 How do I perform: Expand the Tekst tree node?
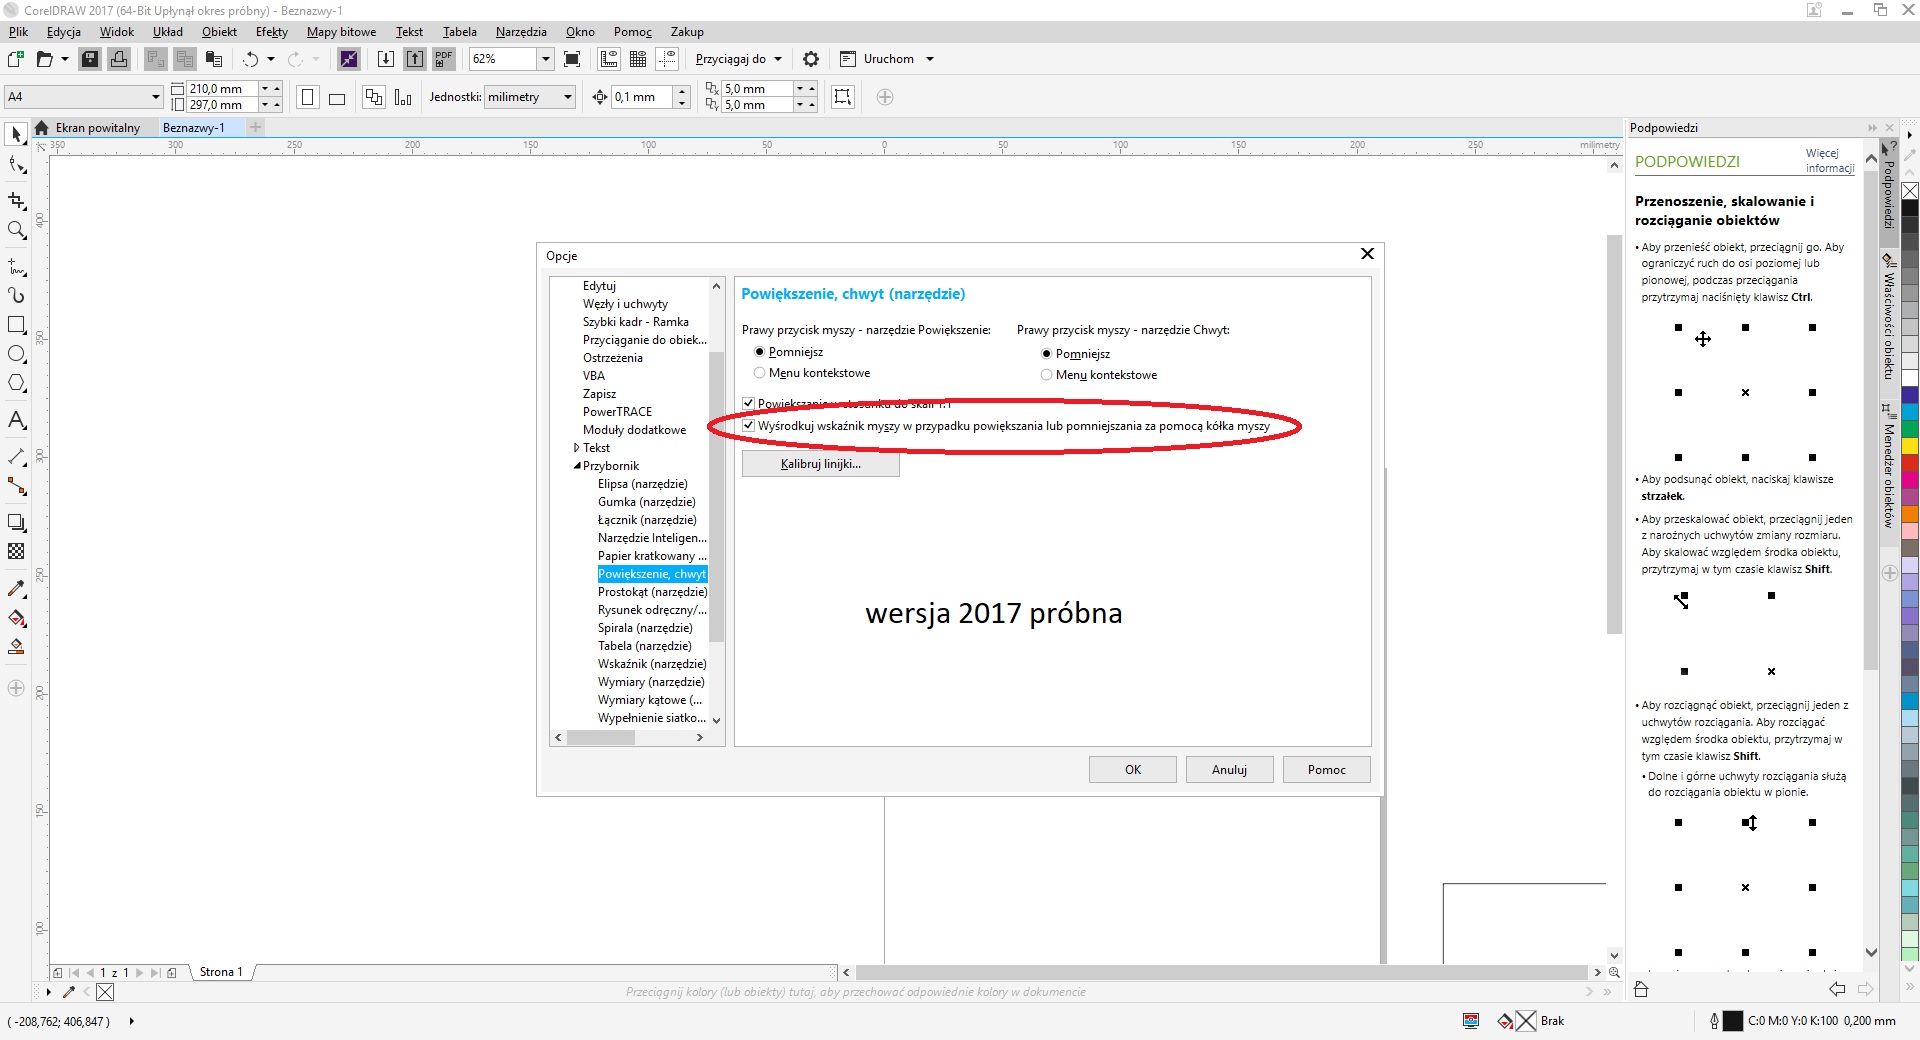(576, 448)
